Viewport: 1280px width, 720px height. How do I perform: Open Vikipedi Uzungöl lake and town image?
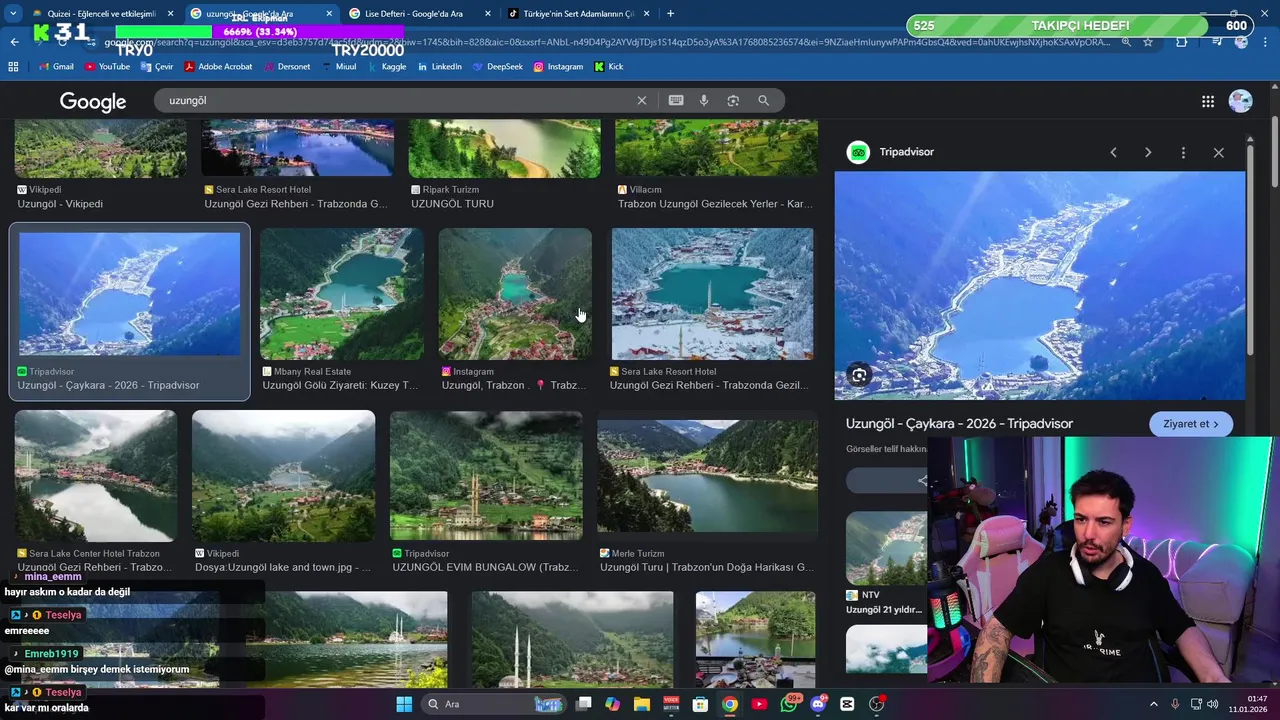[283, 476]
